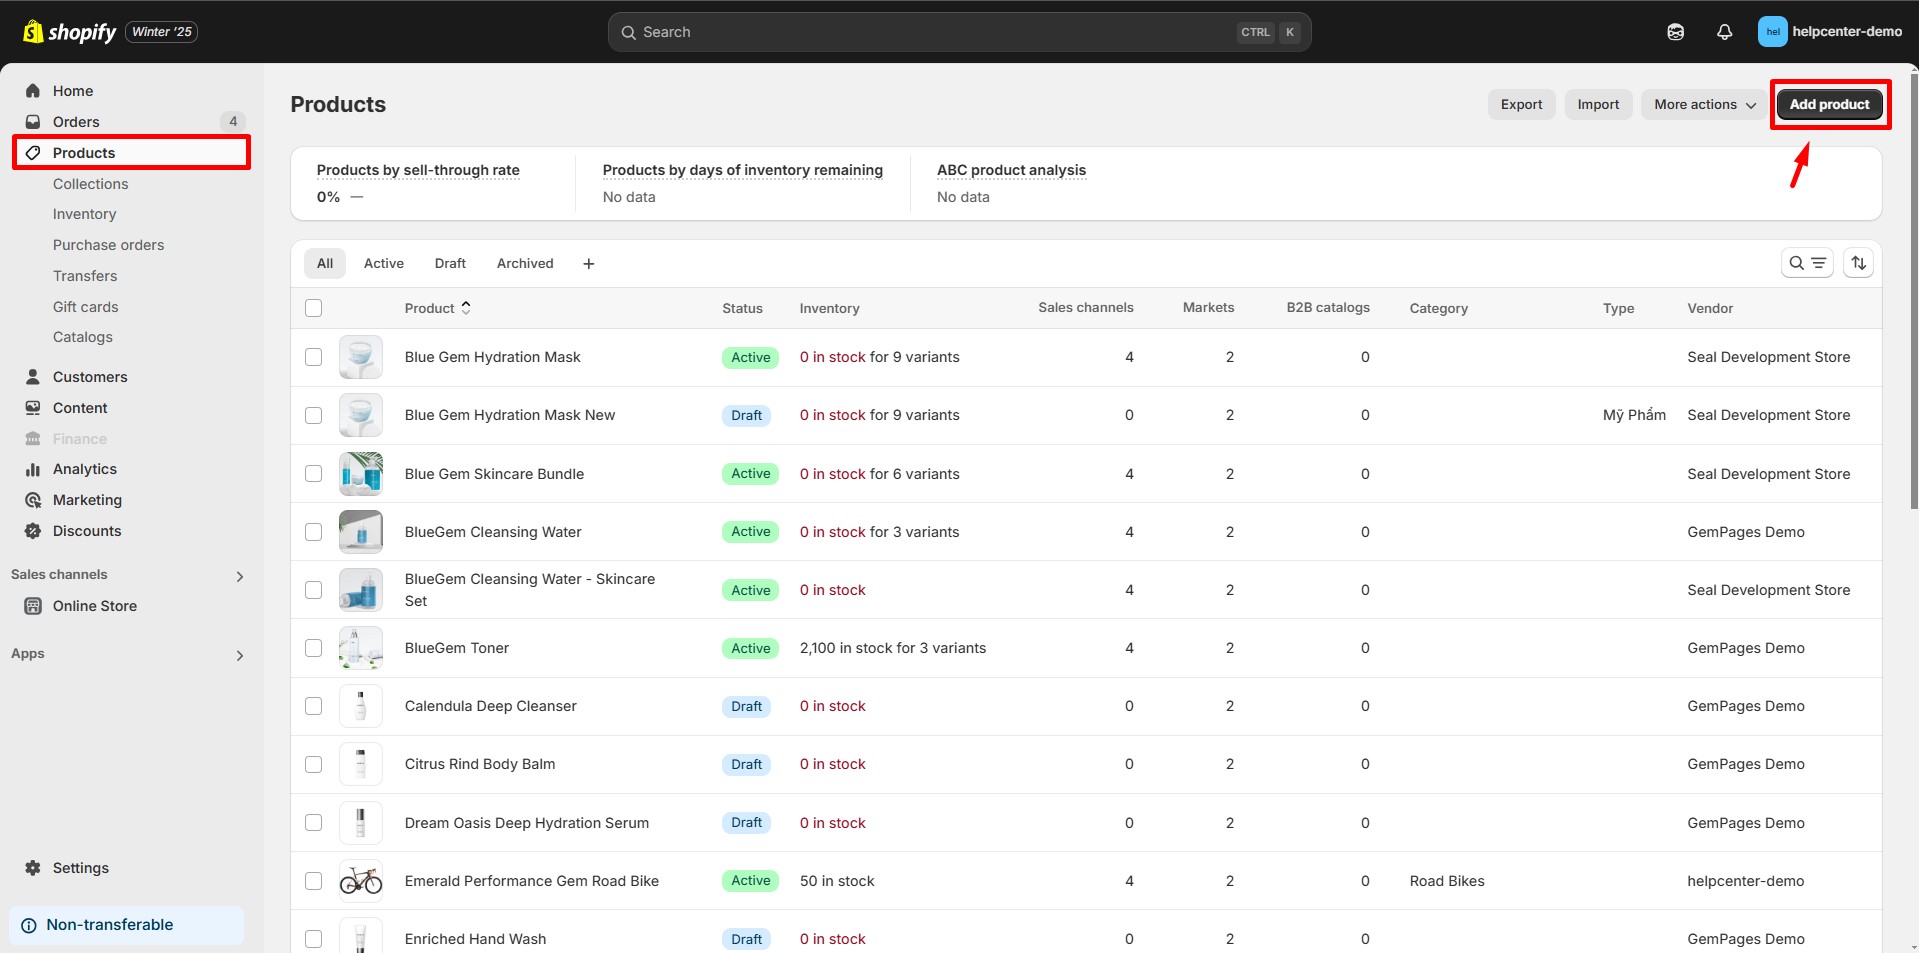
Task: Switch to the Archived tab
Action: point(525,263)
